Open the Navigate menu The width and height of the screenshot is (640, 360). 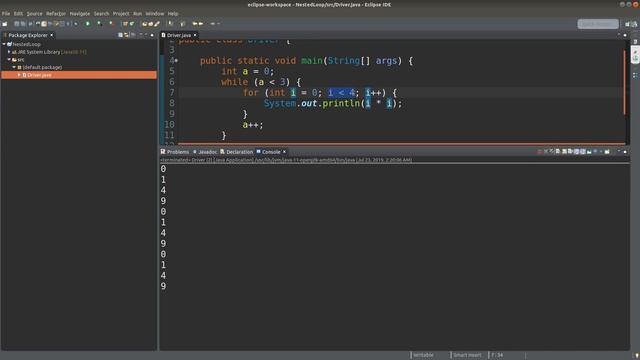[x=80, y=13]
